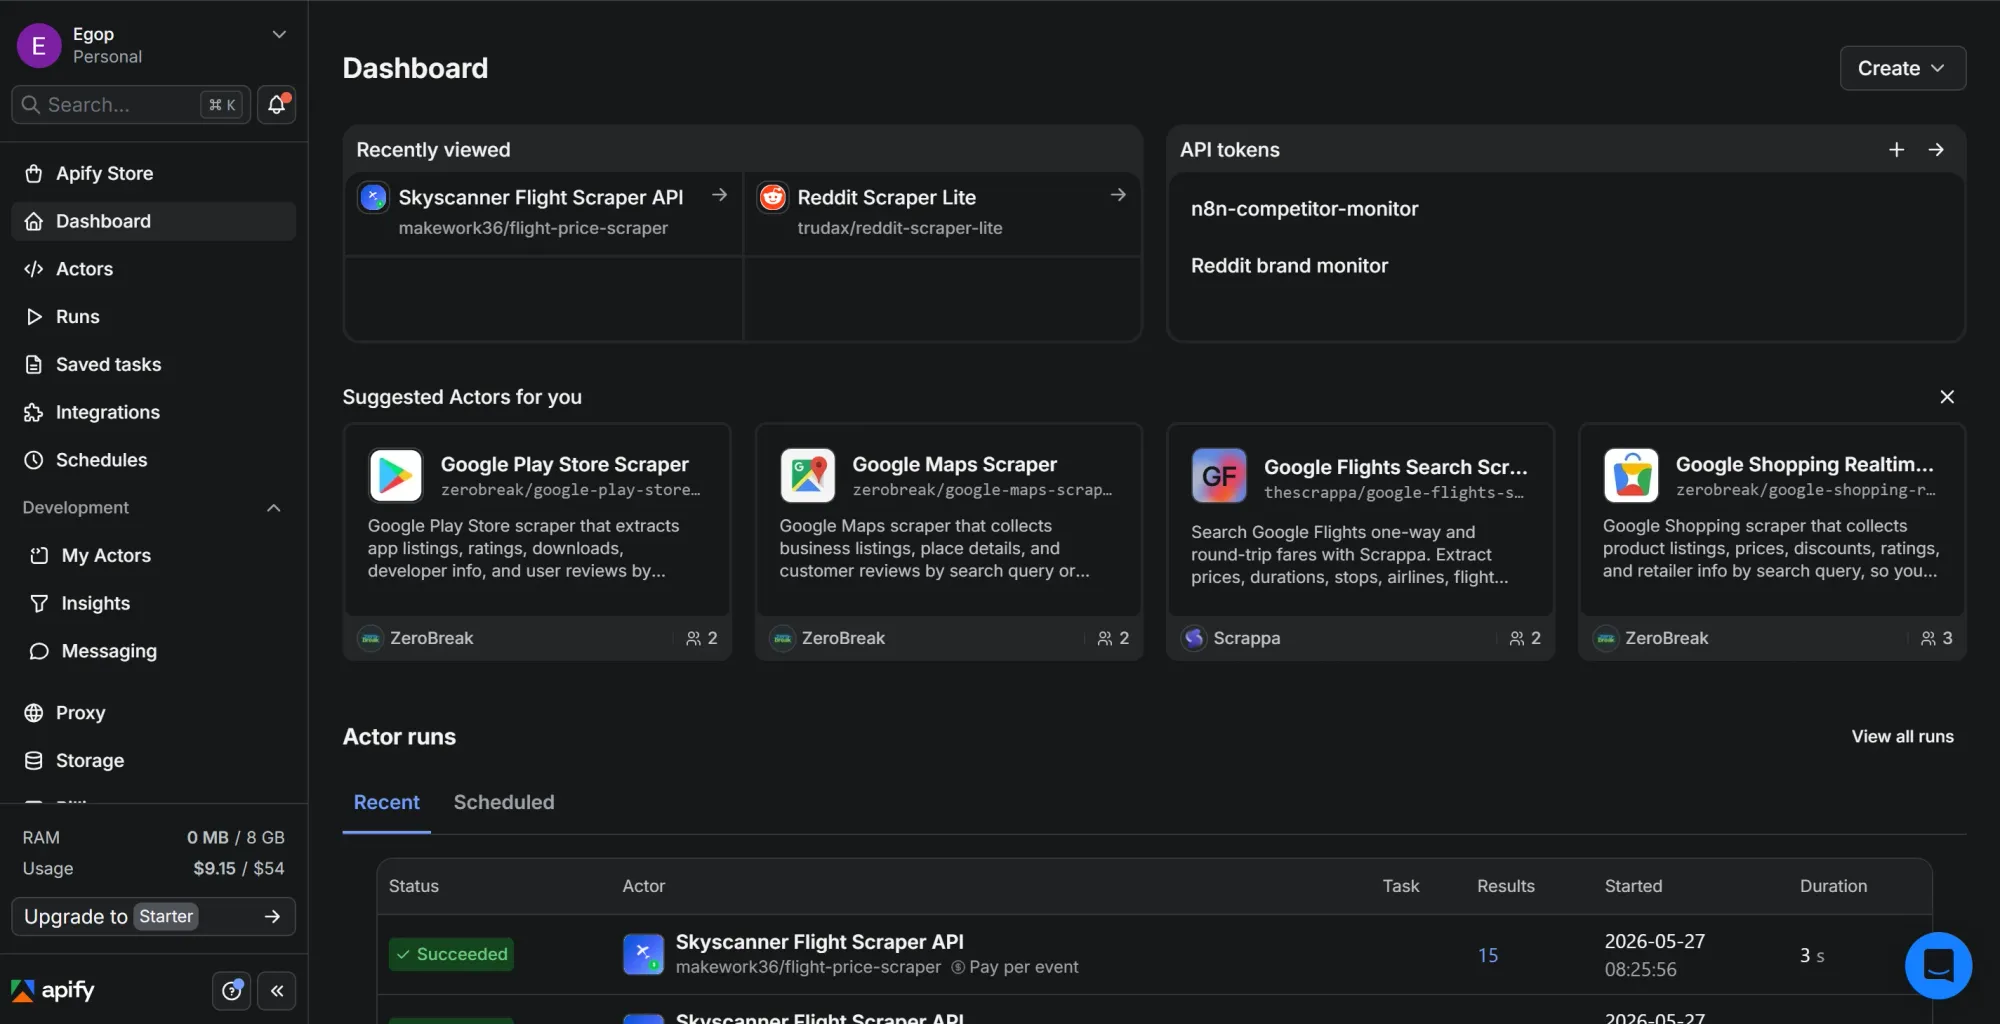Click the Apify Store bag icon
This screenshot has width=2000, height=1024.
coord(34,174)
